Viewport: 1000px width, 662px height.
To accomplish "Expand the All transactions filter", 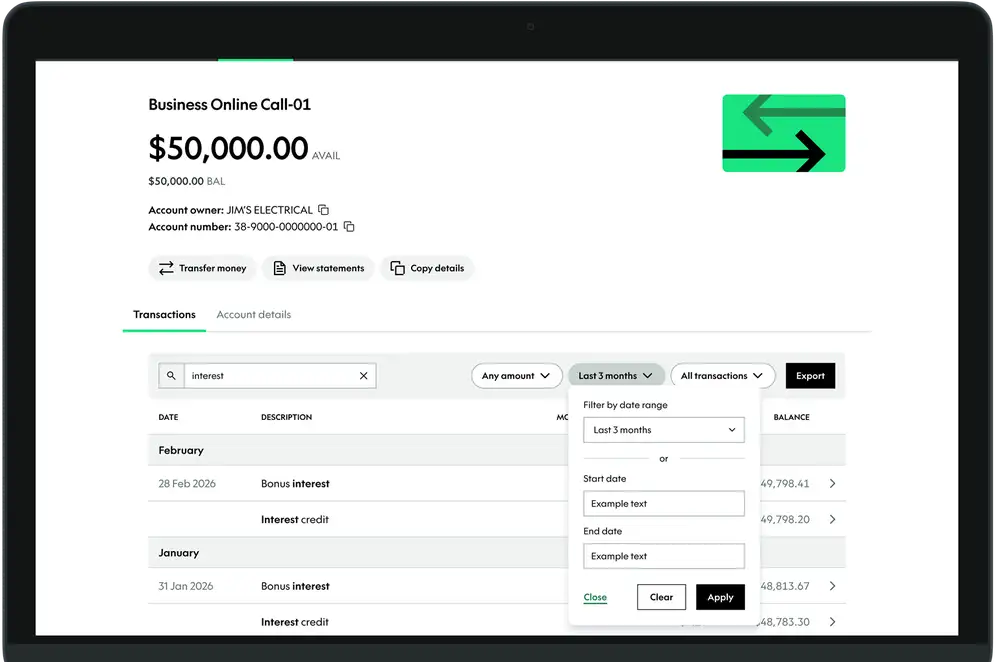I will pyautogui.click(x=723, y=376).
